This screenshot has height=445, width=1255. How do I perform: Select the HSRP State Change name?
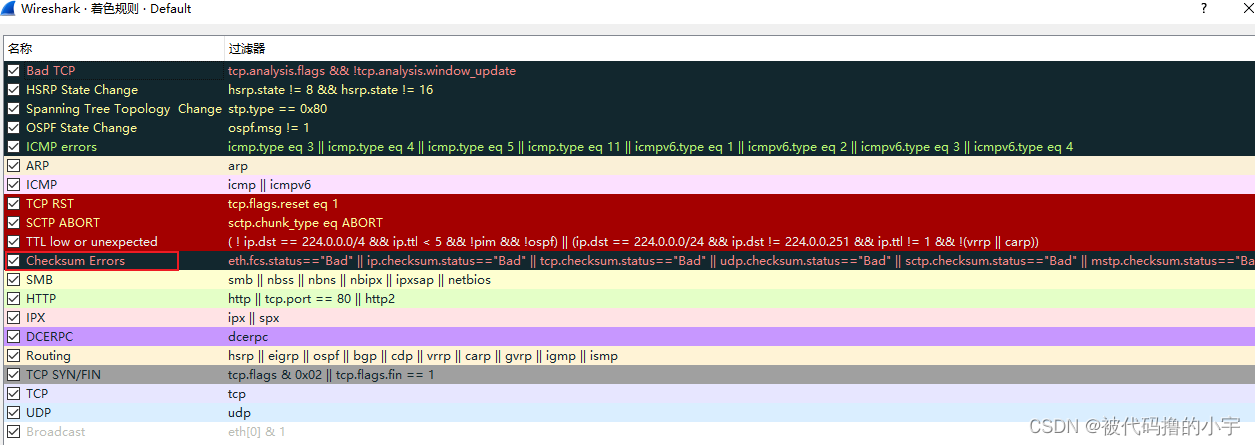click(x=82, y=90)
